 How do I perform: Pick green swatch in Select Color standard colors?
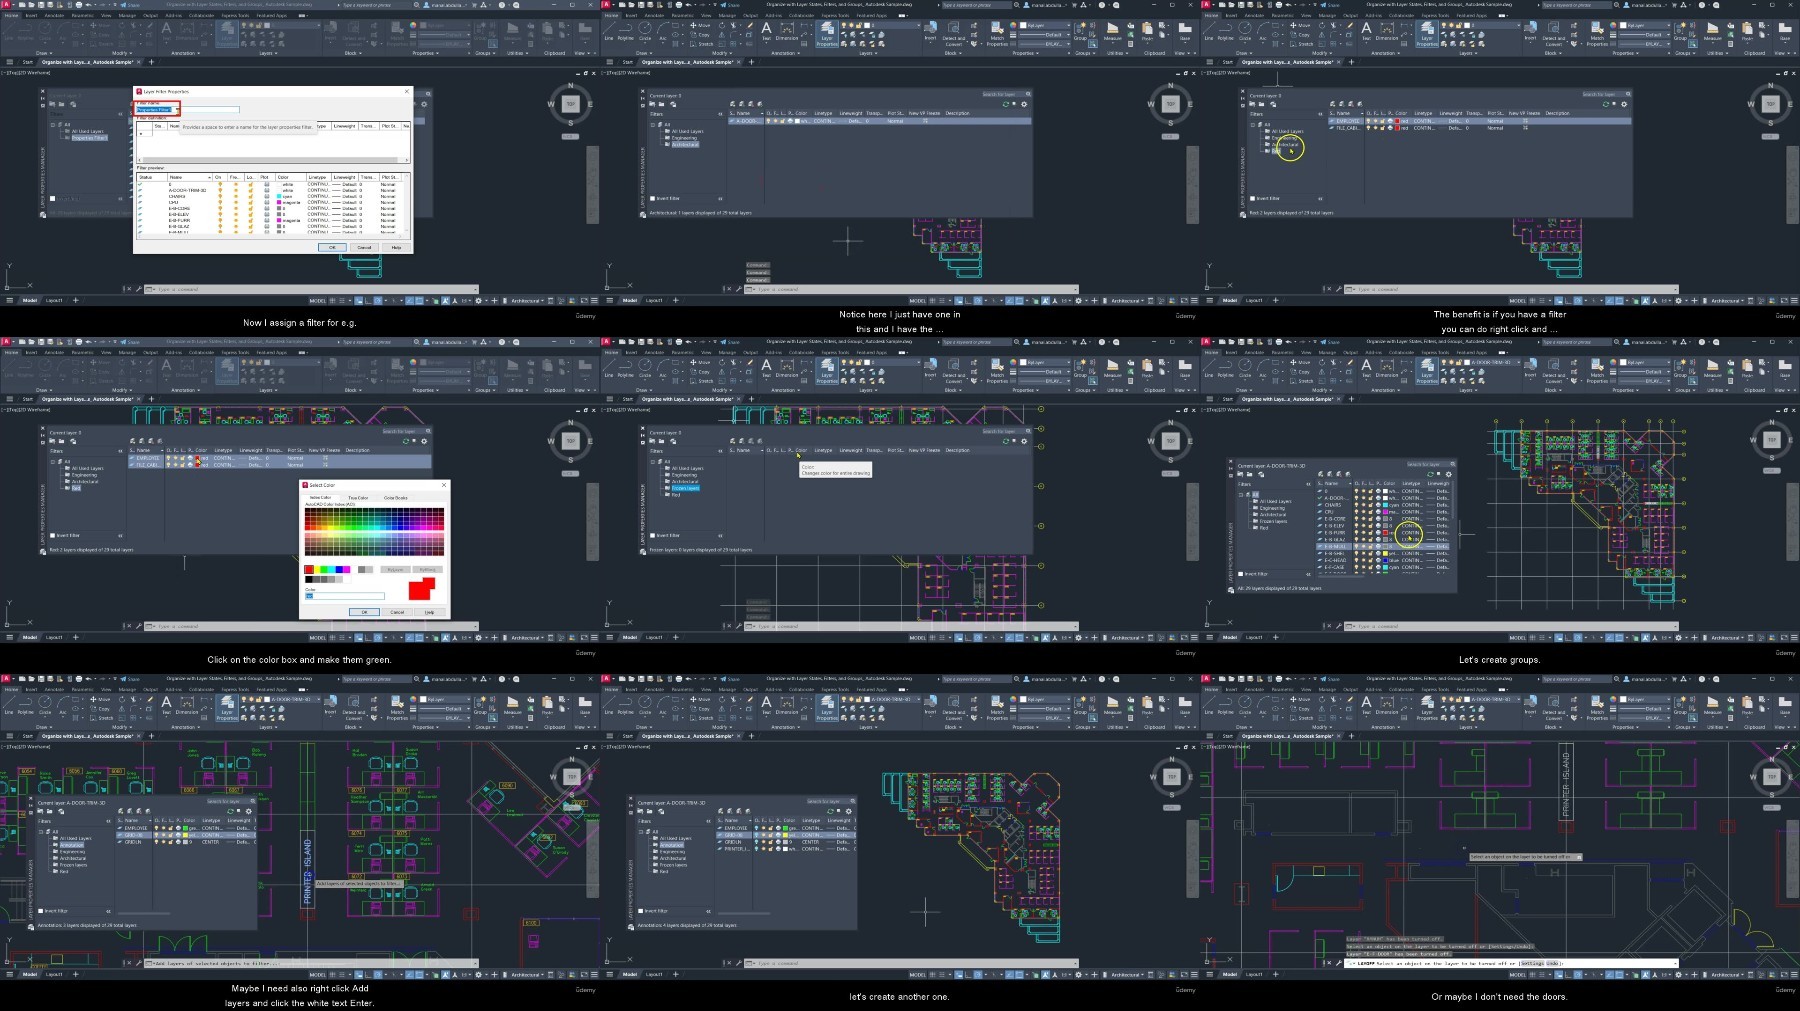(324, 569)
